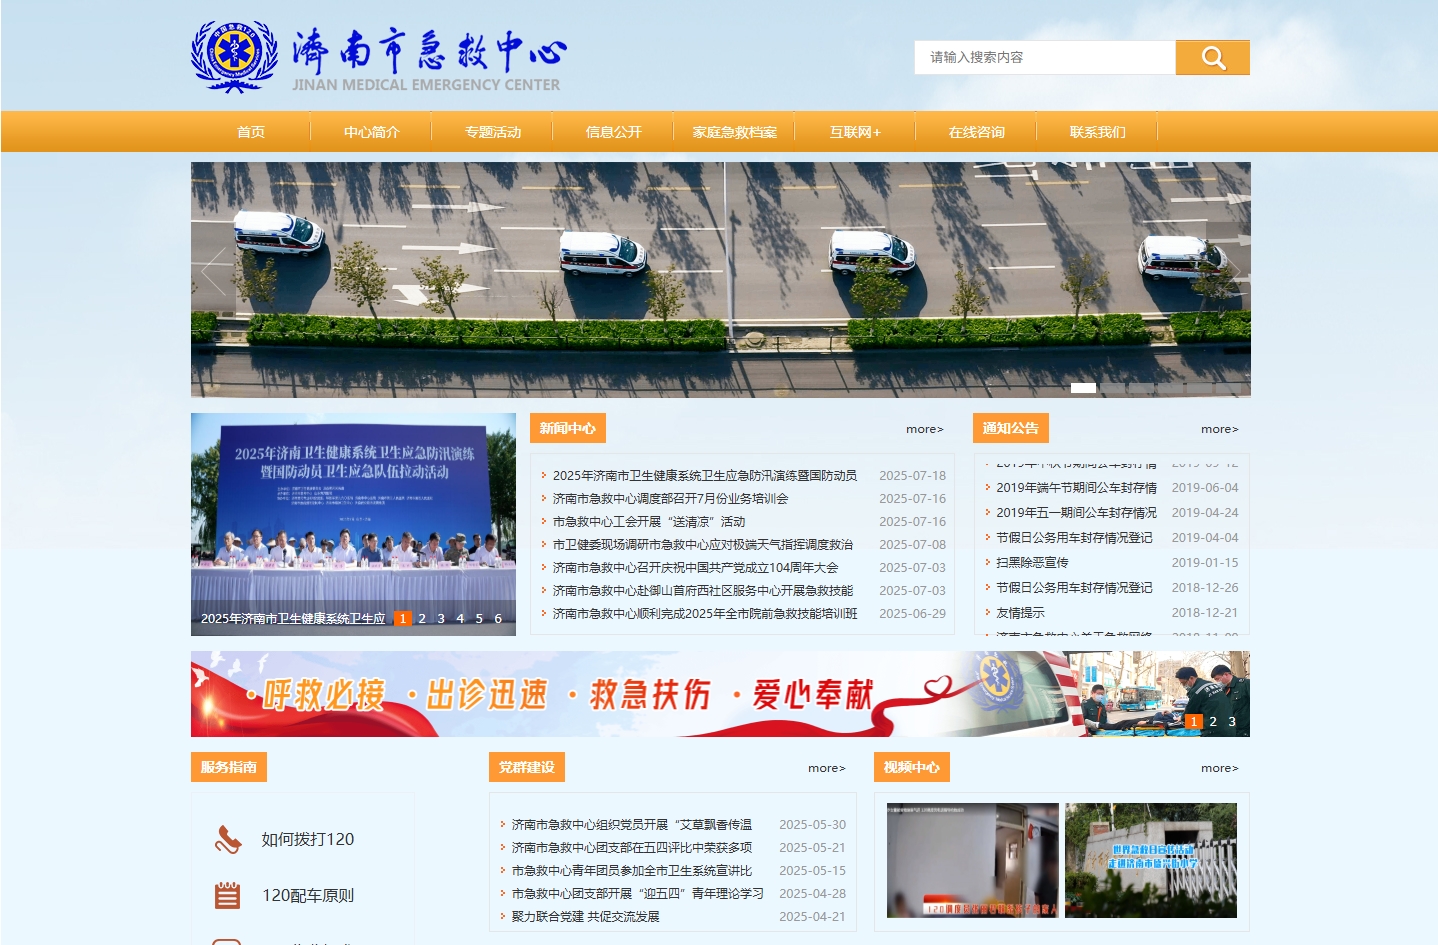Image resolution: width=1438 pixels, height=945 pixels.
Task: Expand more in 通知公告 section
Action: coord(1219,429)
